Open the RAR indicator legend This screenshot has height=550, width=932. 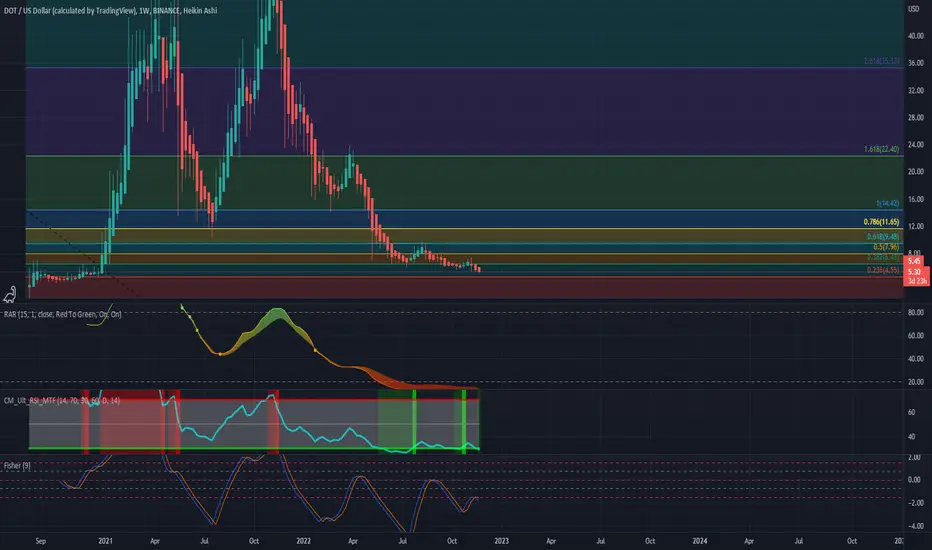(x=62, y=314)
